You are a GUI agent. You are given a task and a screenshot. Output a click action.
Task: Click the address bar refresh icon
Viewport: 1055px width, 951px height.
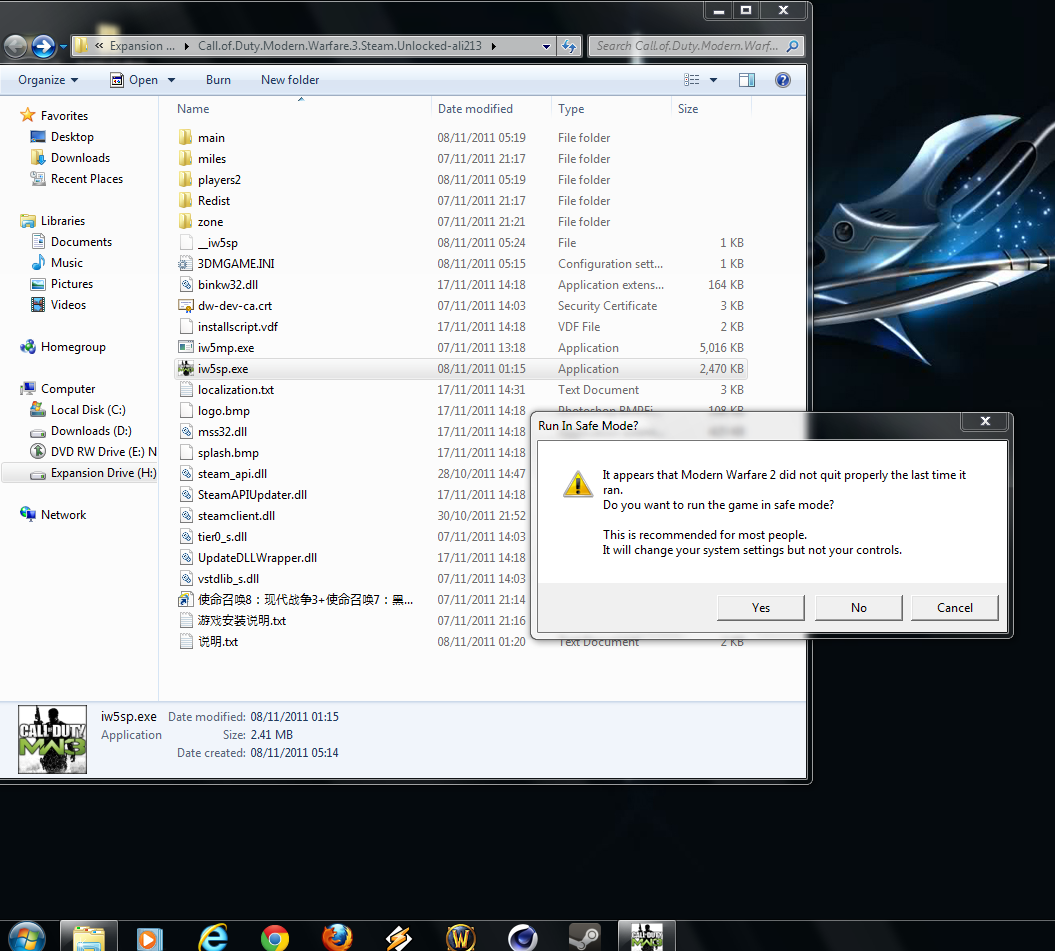tap(569, 46)
